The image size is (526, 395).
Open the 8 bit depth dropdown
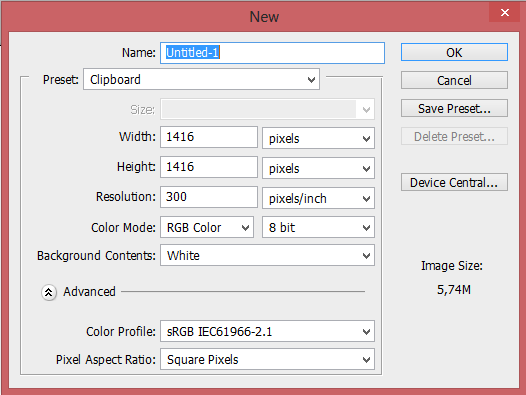tap(318, 228)
